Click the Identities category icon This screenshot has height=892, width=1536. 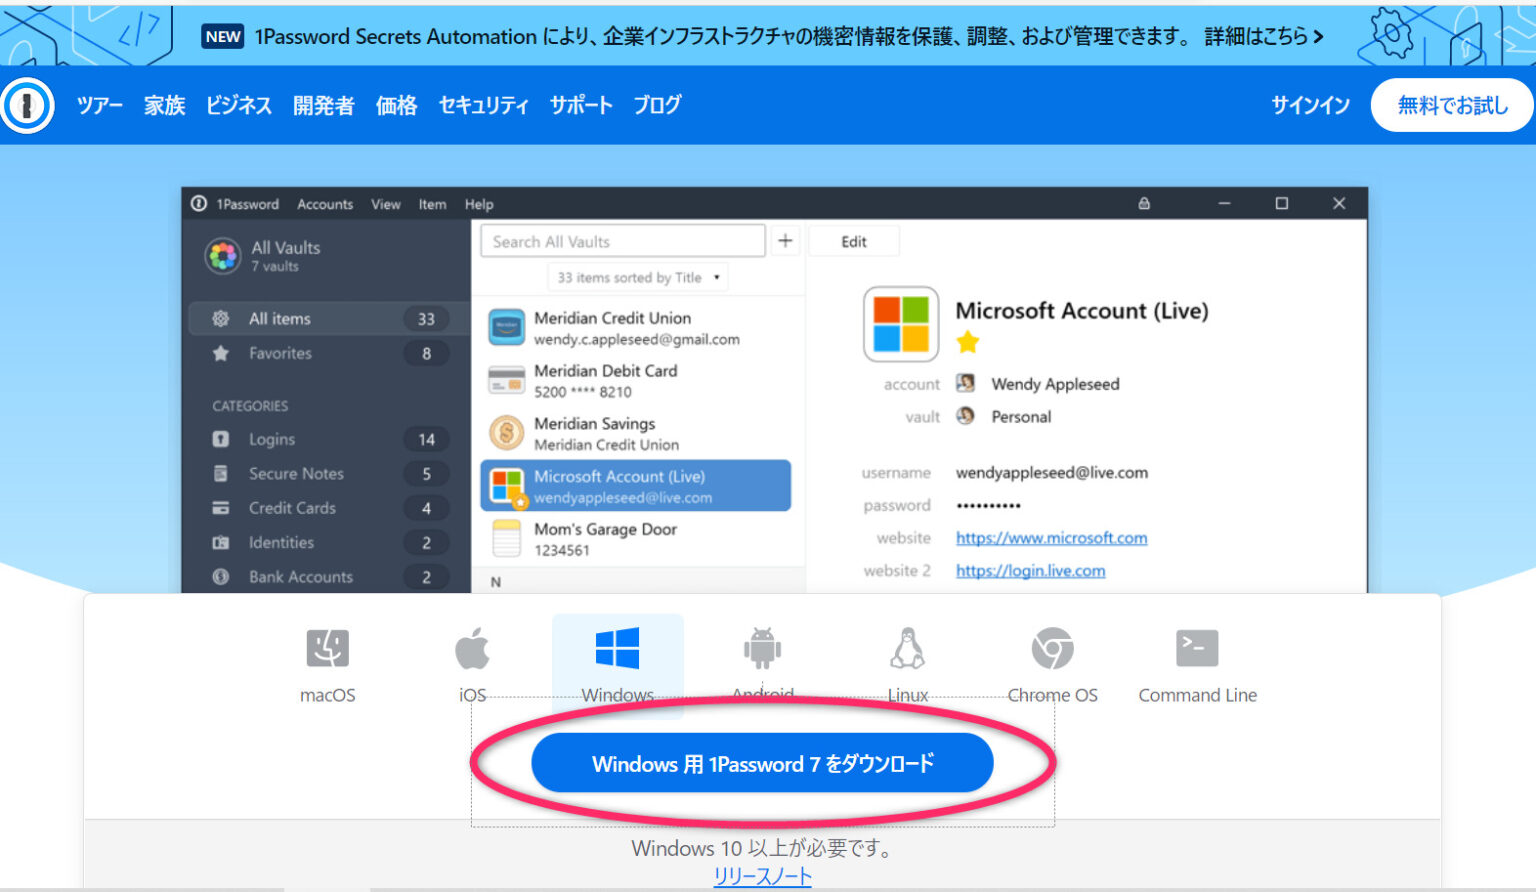(x=221, y=542)
